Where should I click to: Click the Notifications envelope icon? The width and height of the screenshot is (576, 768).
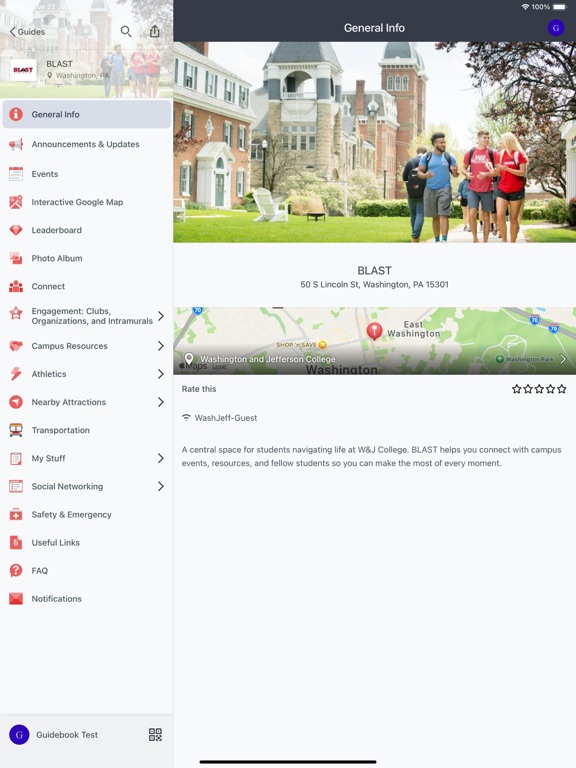pyautogui.click(x=16, y=599)
